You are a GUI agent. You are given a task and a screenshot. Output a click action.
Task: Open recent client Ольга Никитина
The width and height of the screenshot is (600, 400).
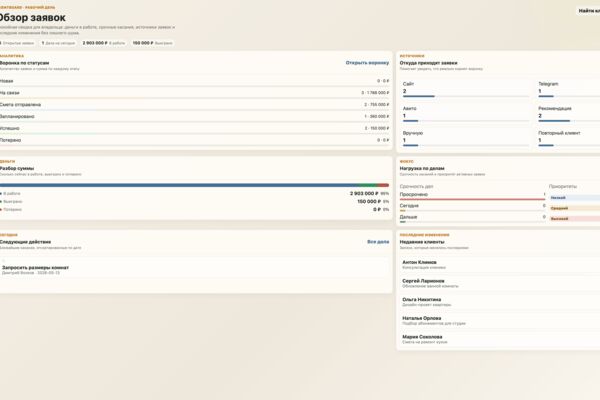coord(500,302)
